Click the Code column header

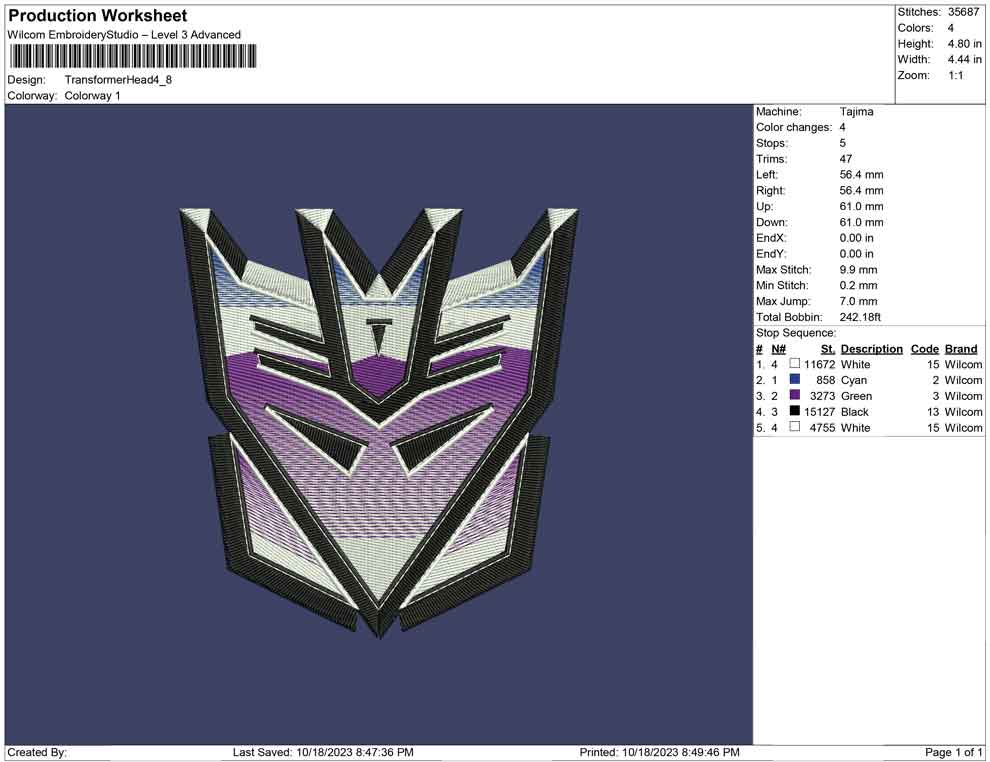[x=925, y=349]
